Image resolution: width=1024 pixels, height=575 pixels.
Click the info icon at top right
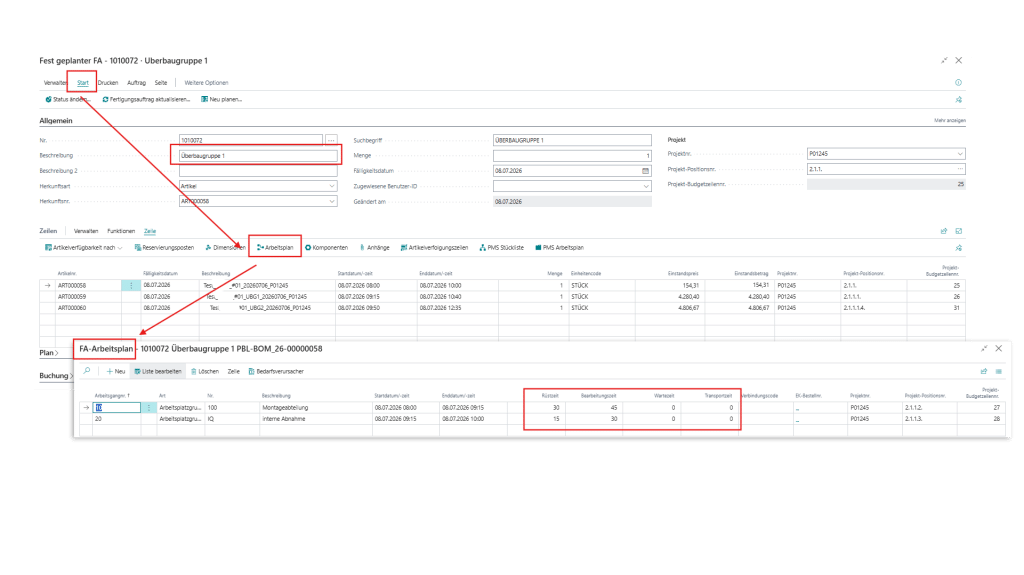point(958,83)
